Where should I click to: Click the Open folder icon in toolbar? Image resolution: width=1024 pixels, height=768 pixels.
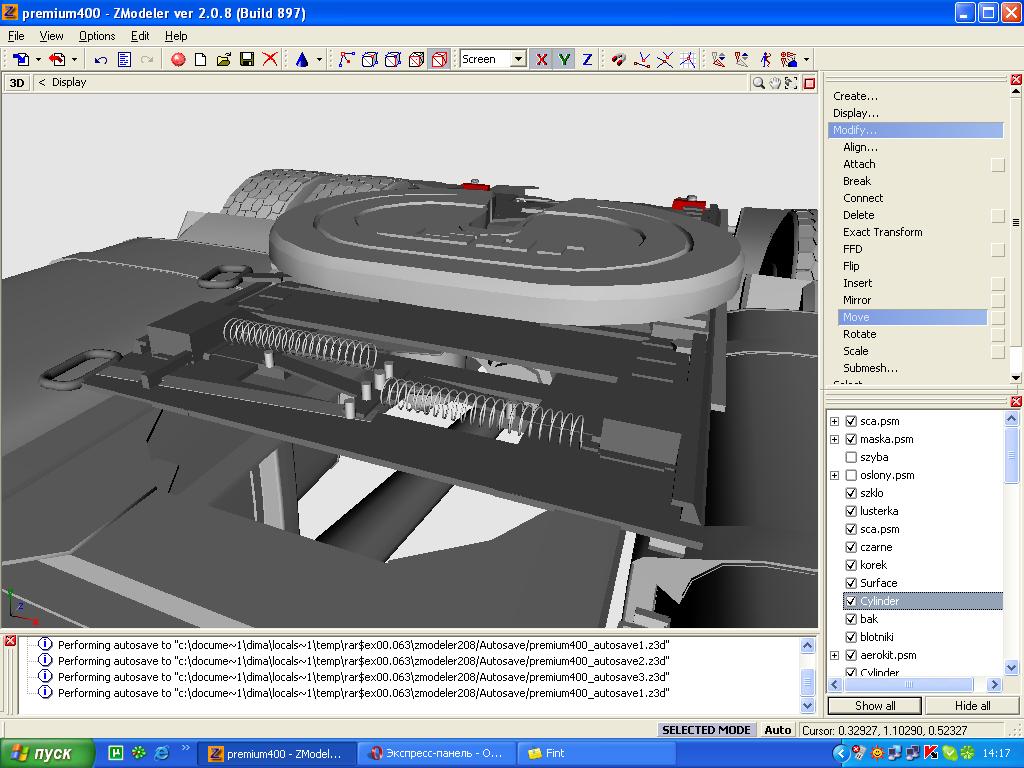224,60
